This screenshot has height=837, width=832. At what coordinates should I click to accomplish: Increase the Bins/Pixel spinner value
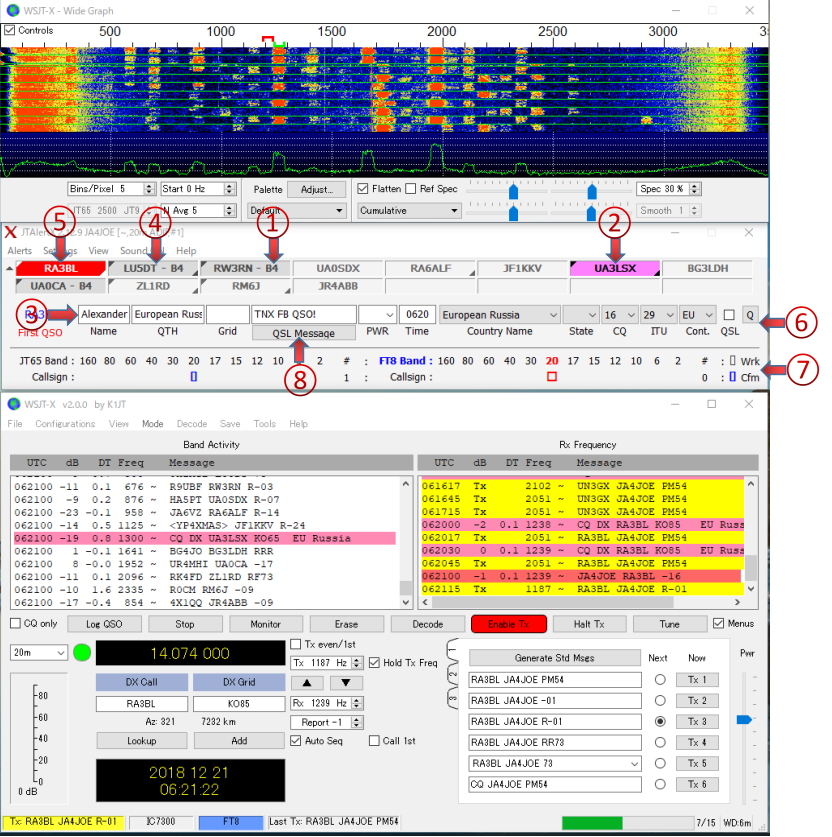point(150,186)
